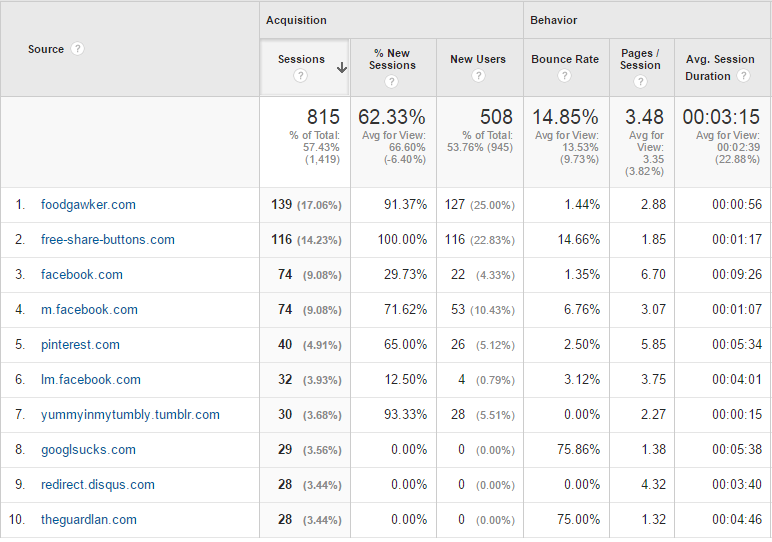
Task: Open redirect.disqus.com source link
Action: (97, 484)
